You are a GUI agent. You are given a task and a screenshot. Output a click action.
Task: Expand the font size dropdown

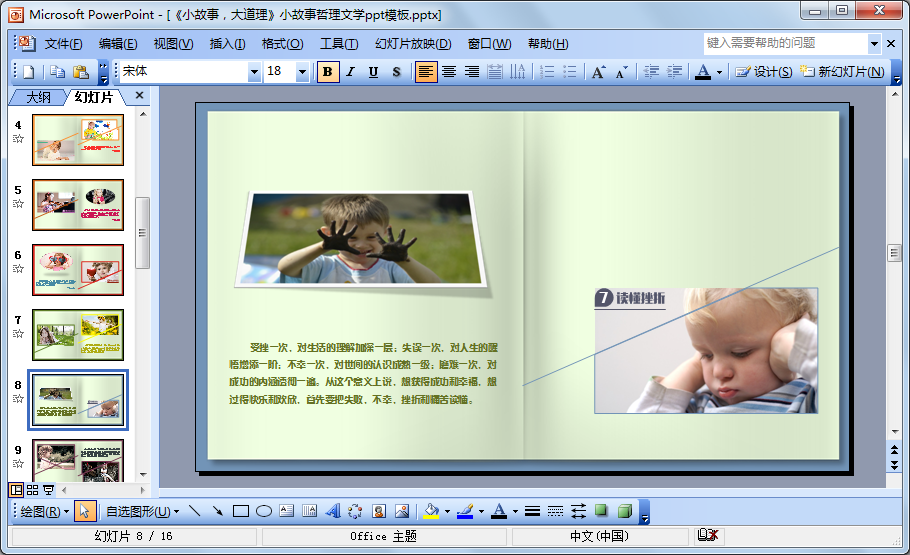tap(303, 72)
